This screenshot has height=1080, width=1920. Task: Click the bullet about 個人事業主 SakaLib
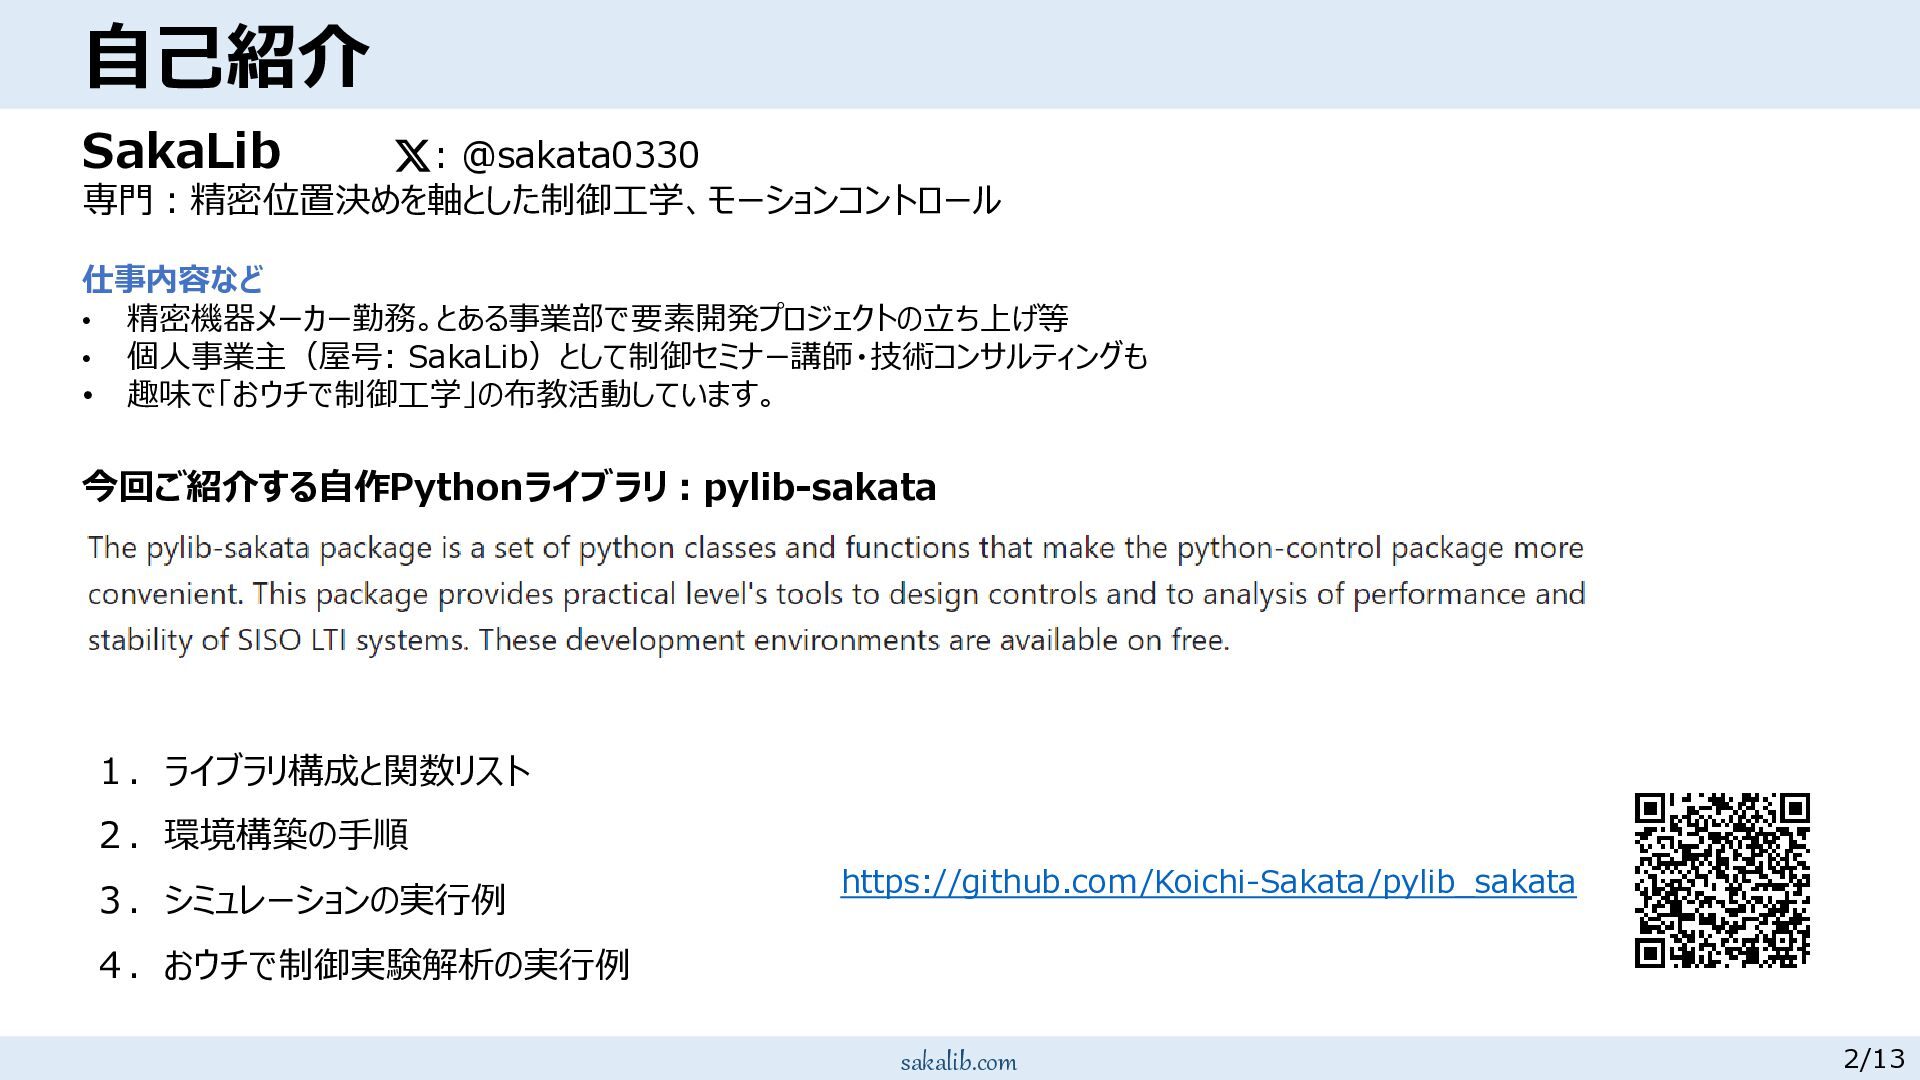pos(637,357)
